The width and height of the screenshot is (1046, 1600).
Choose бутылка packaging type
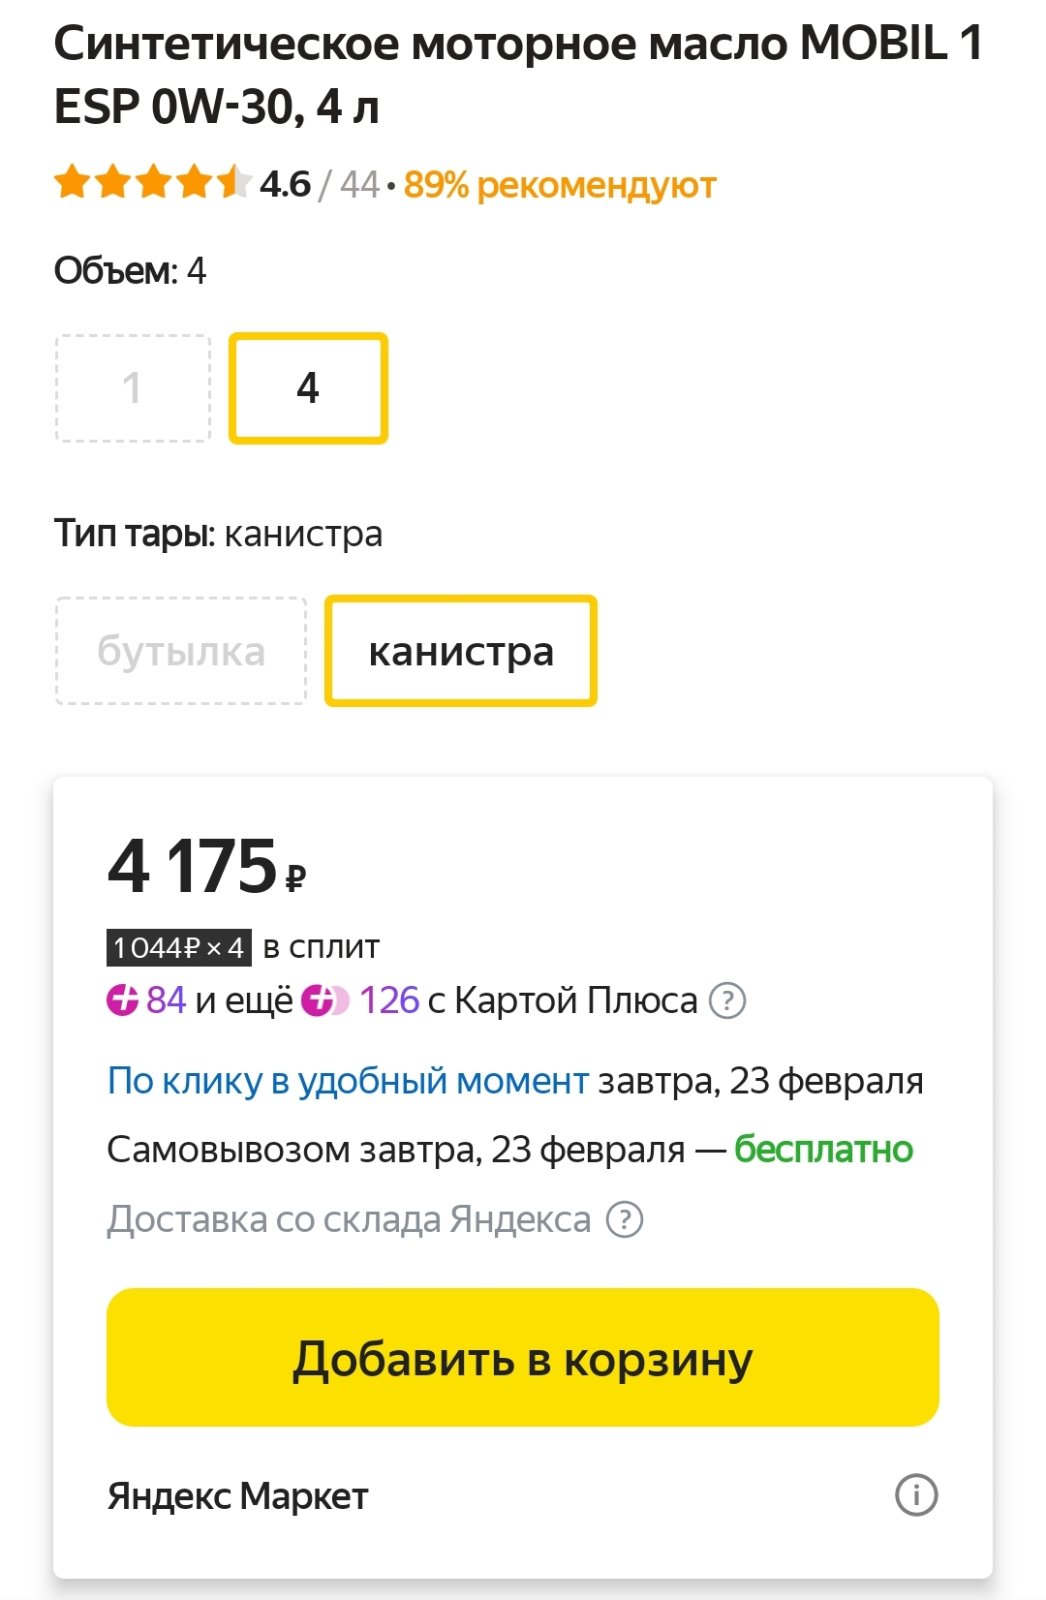pyautogui.click(x=181, y=651)
